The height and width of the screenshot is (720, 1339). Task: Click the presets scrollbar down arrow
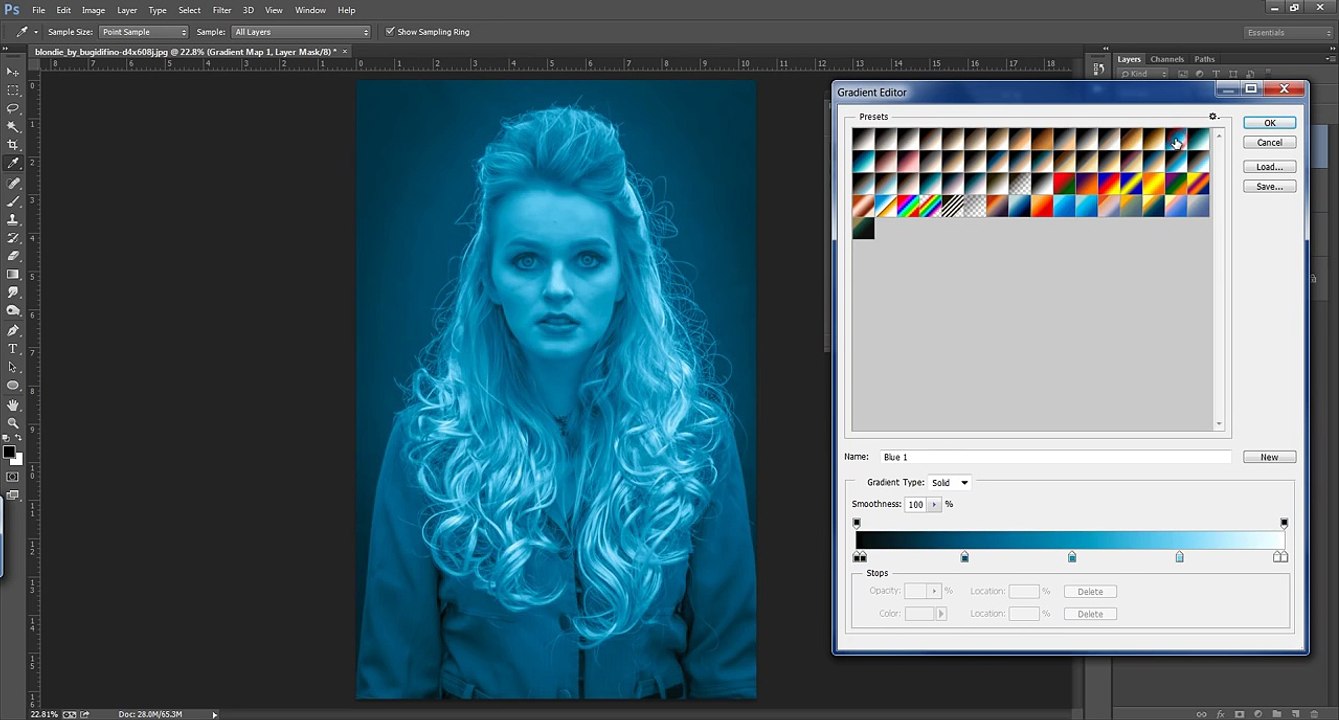tap(1219, 424)
